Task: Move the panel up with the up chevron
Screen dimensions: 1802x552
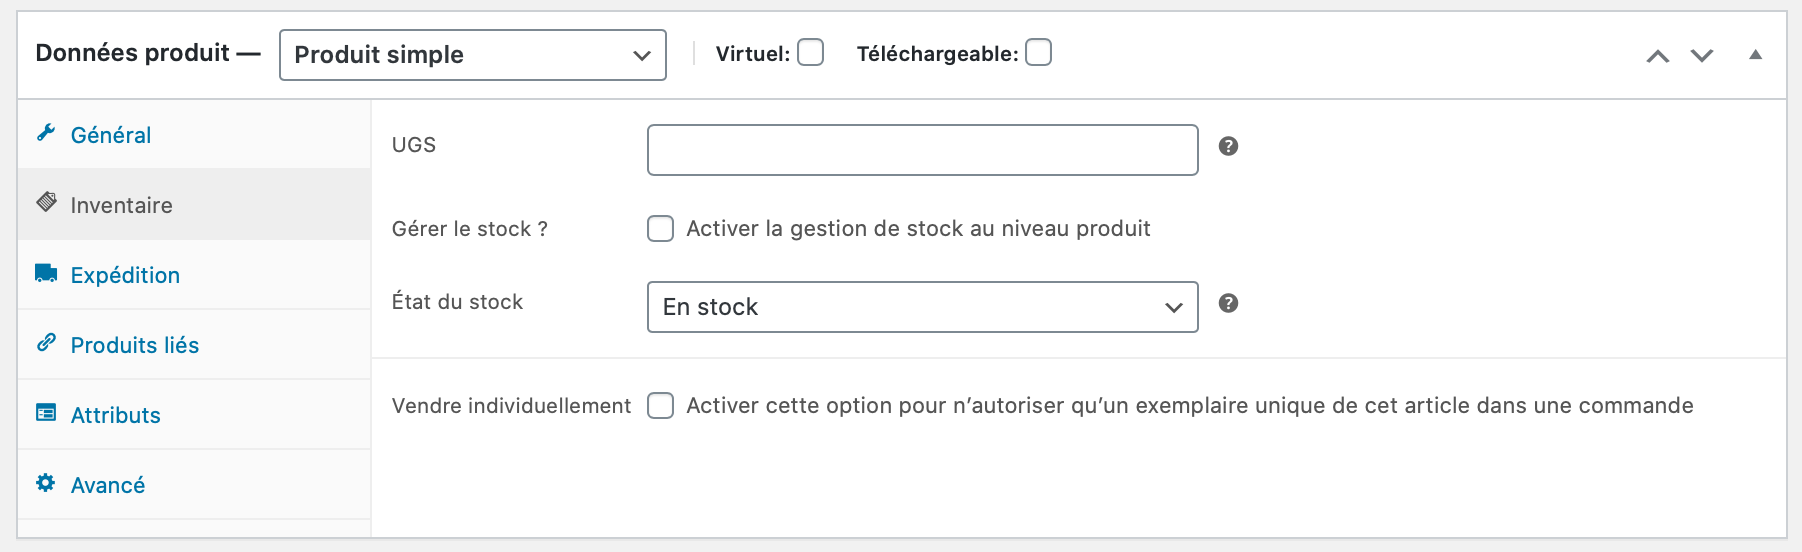Action: pos(1658,56)
